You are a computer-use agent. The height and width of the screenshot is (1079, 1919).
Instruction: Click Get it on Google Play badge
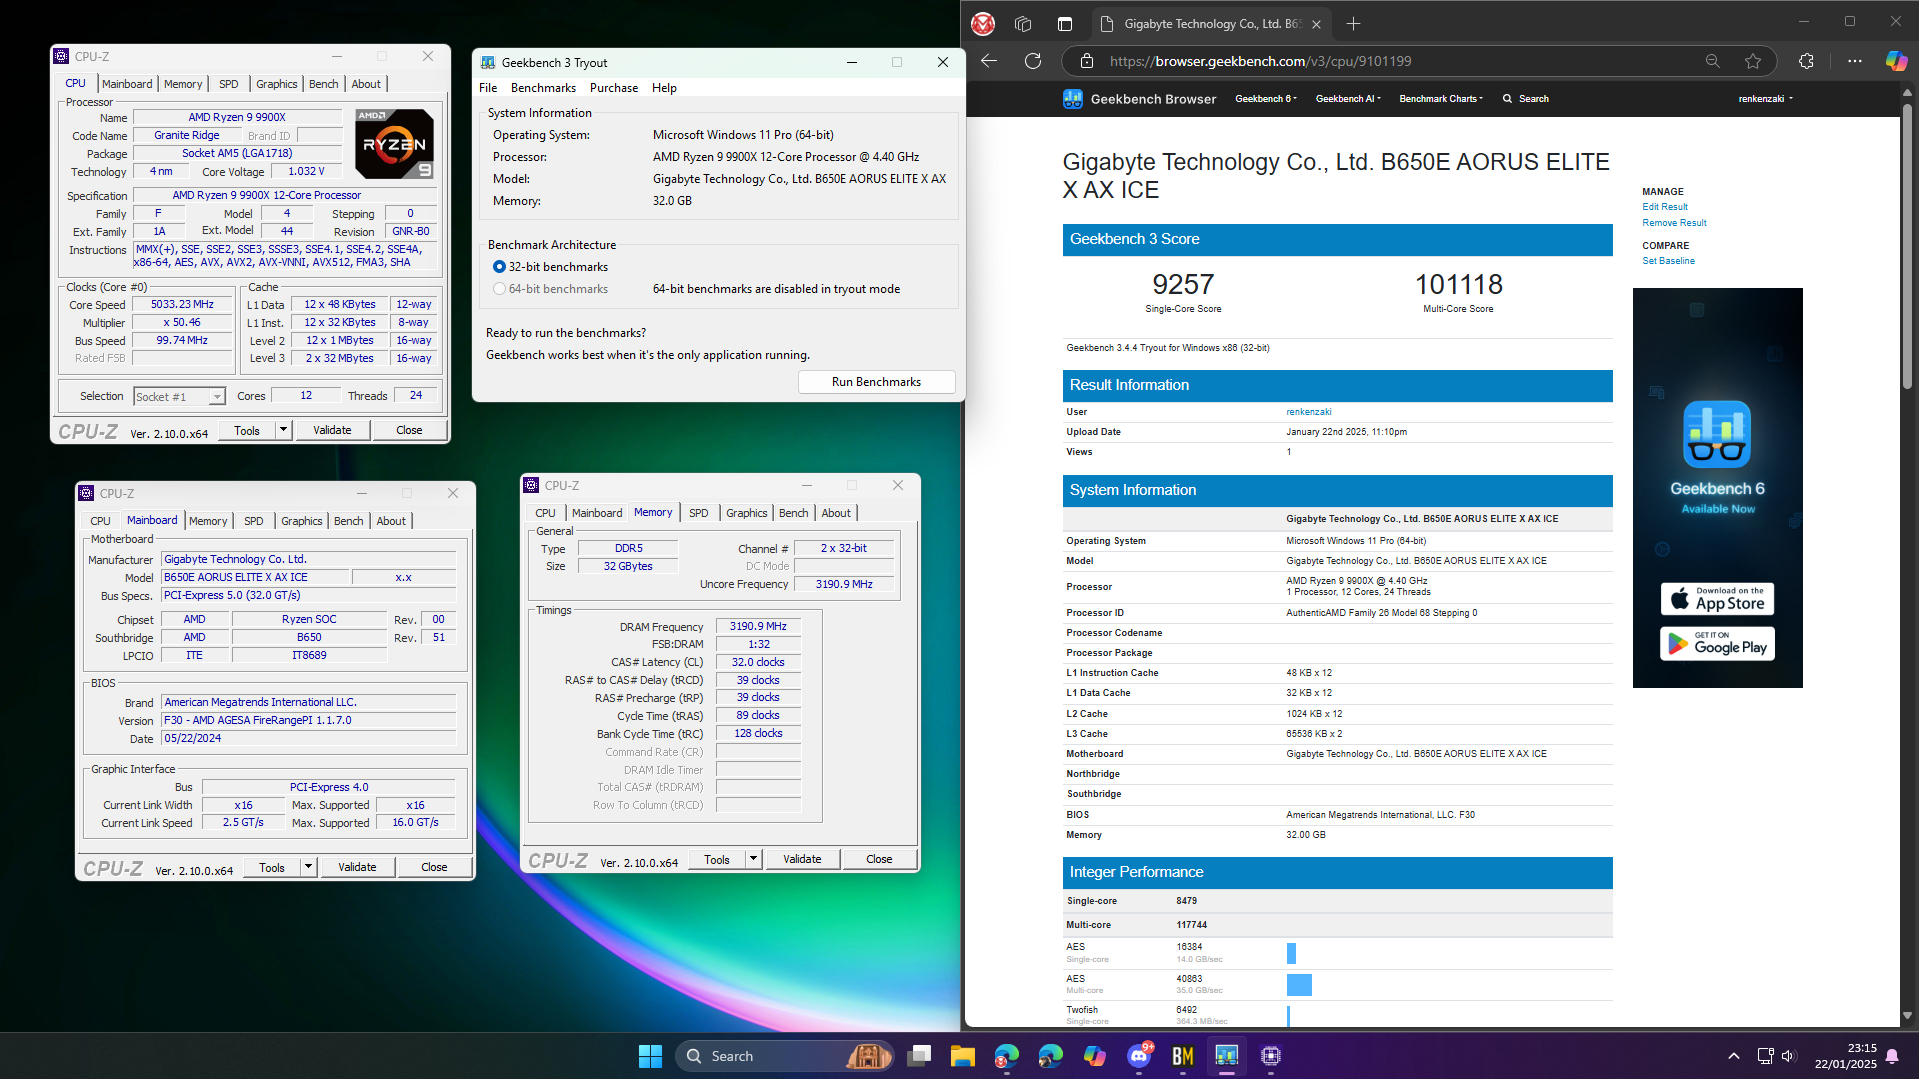pyautogui.click(x=1717, y=644)
